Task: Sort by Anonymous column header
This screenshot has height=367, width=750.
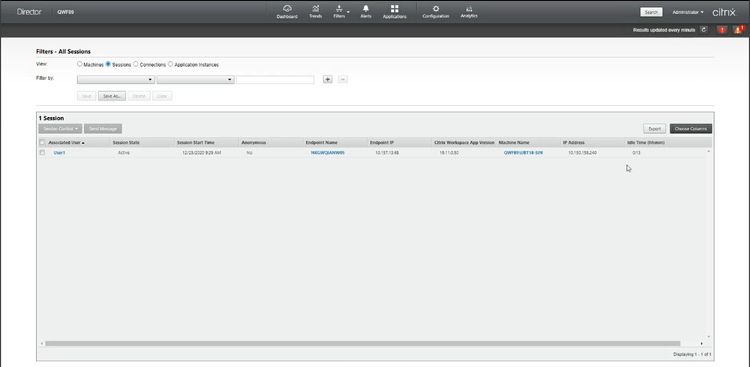Action: click(254, 143)
